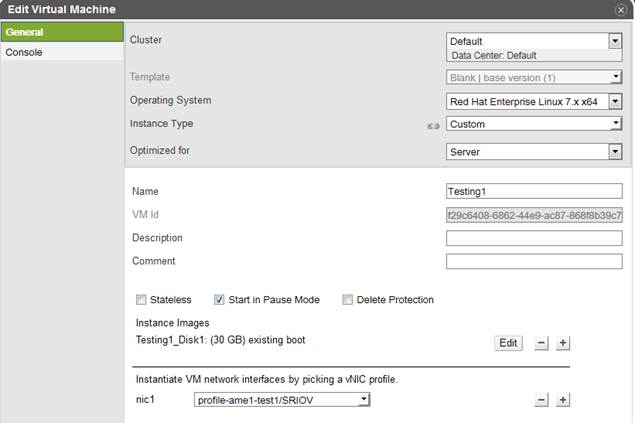Click the chain link icon beside Instance Type

click(x=433, y=125)
